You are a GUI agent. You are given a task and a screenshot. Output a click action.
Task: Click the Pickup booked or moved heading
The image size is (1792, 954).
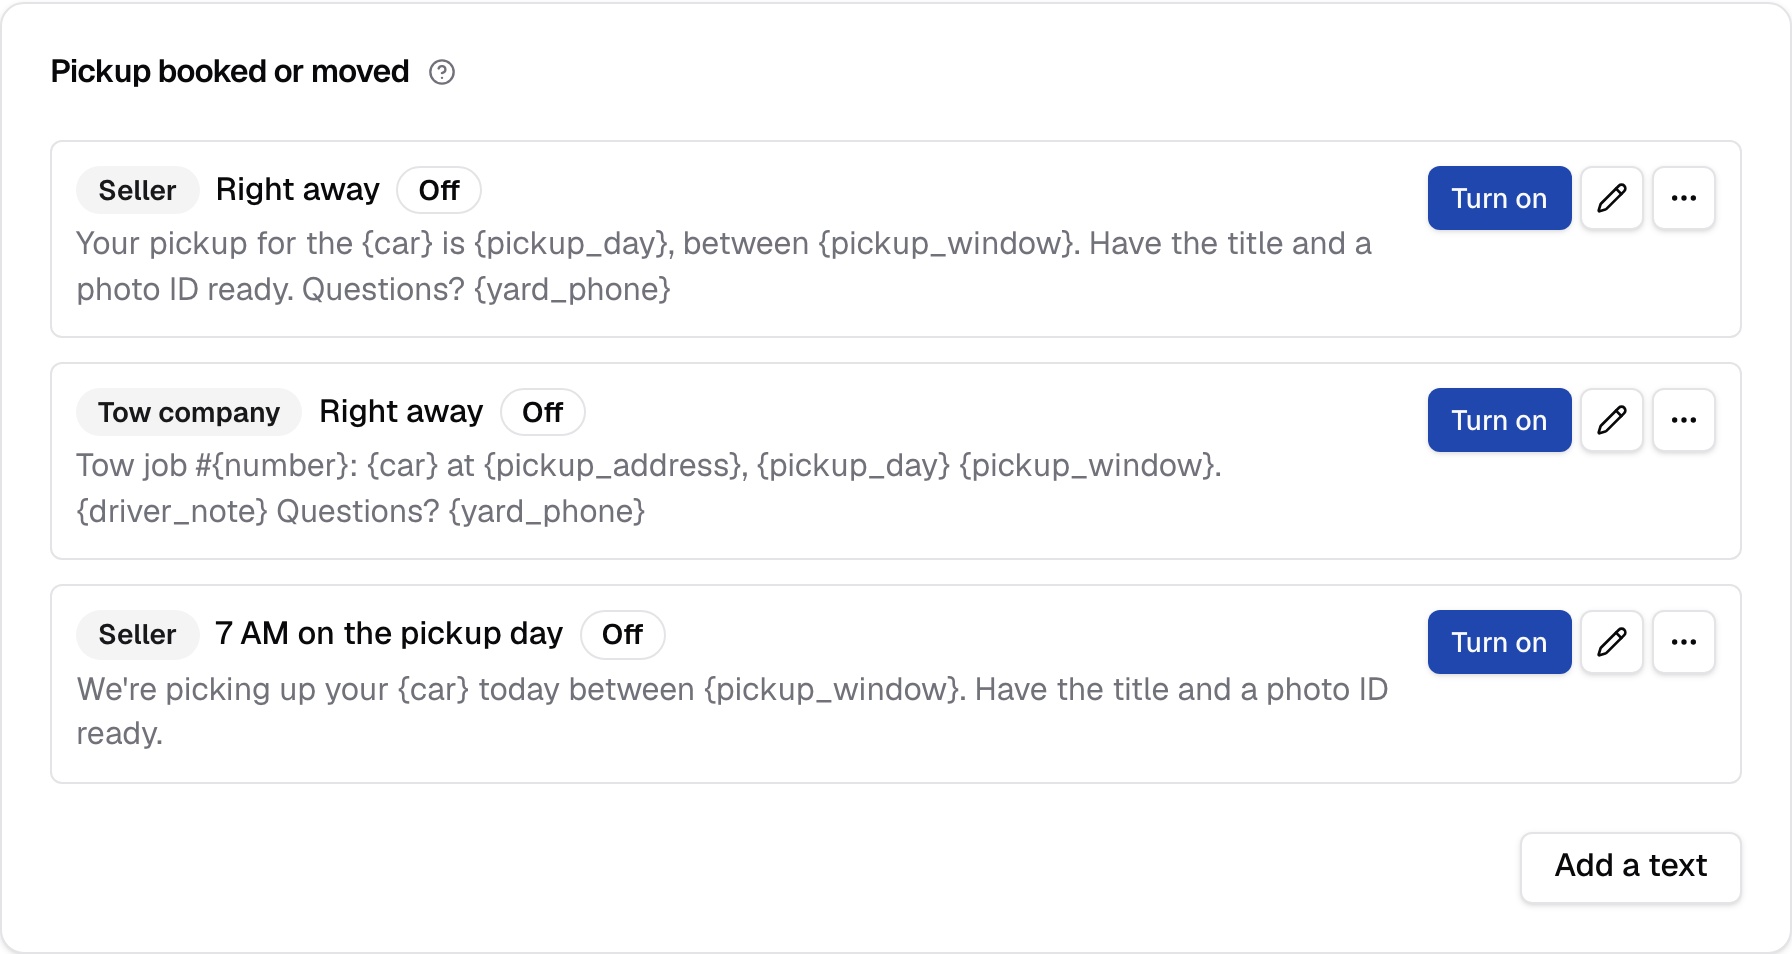pyautogui.click(x=230, y=72)
